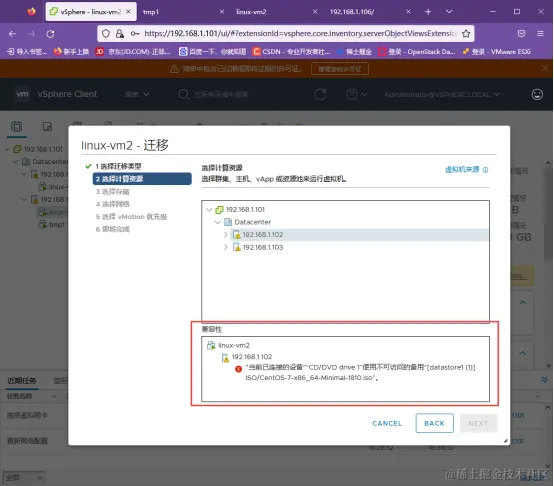Click the disabled NEXT button
This screenshot has width=554, height=486.
click(x=478, y=423)
